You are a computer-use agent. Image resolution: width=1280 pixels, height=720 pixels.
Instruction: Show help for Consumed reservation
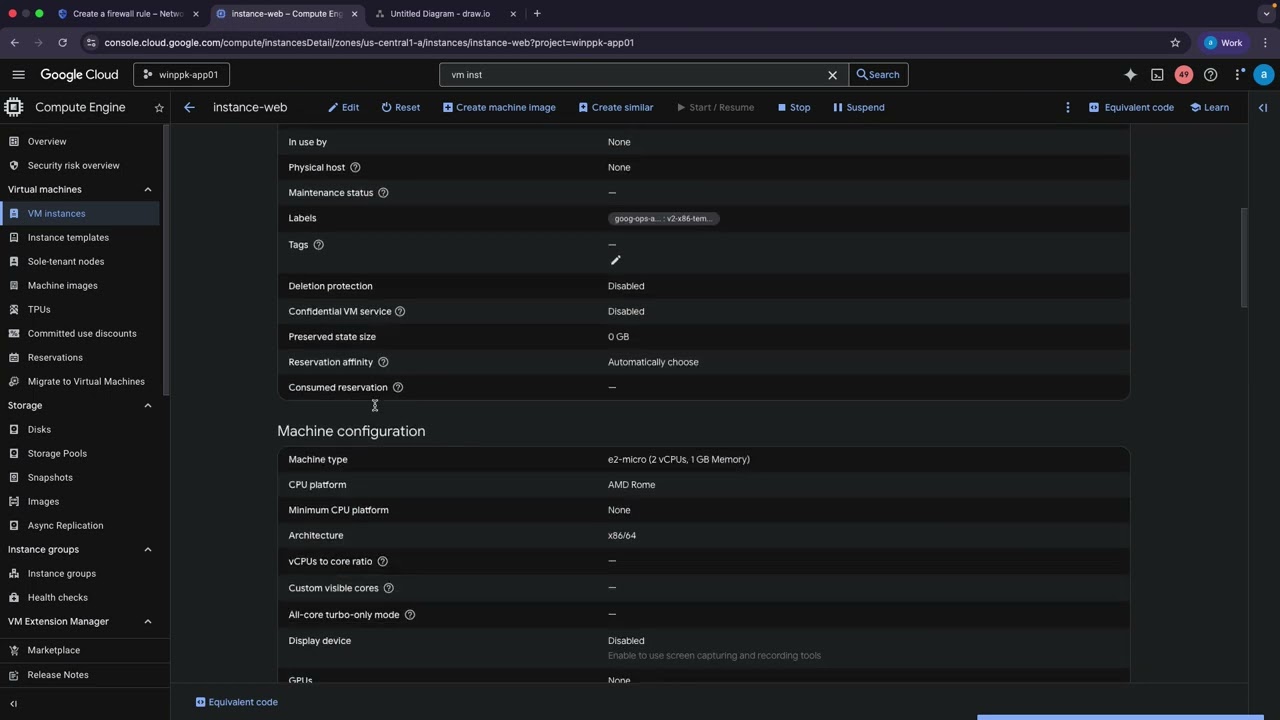tap(398, 388)
